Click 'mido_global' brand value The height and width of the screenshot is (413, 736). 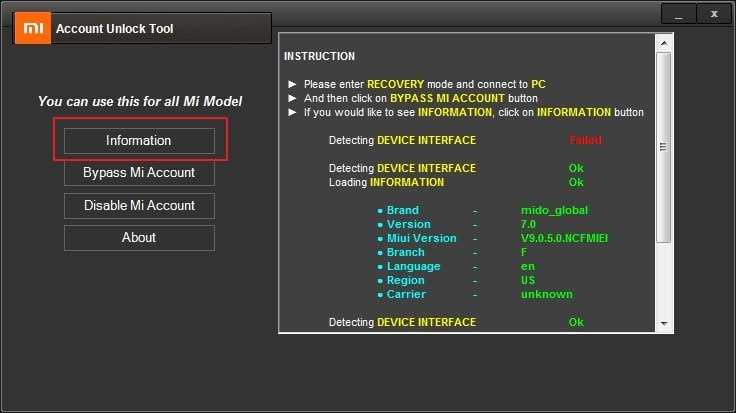point(554,210)
